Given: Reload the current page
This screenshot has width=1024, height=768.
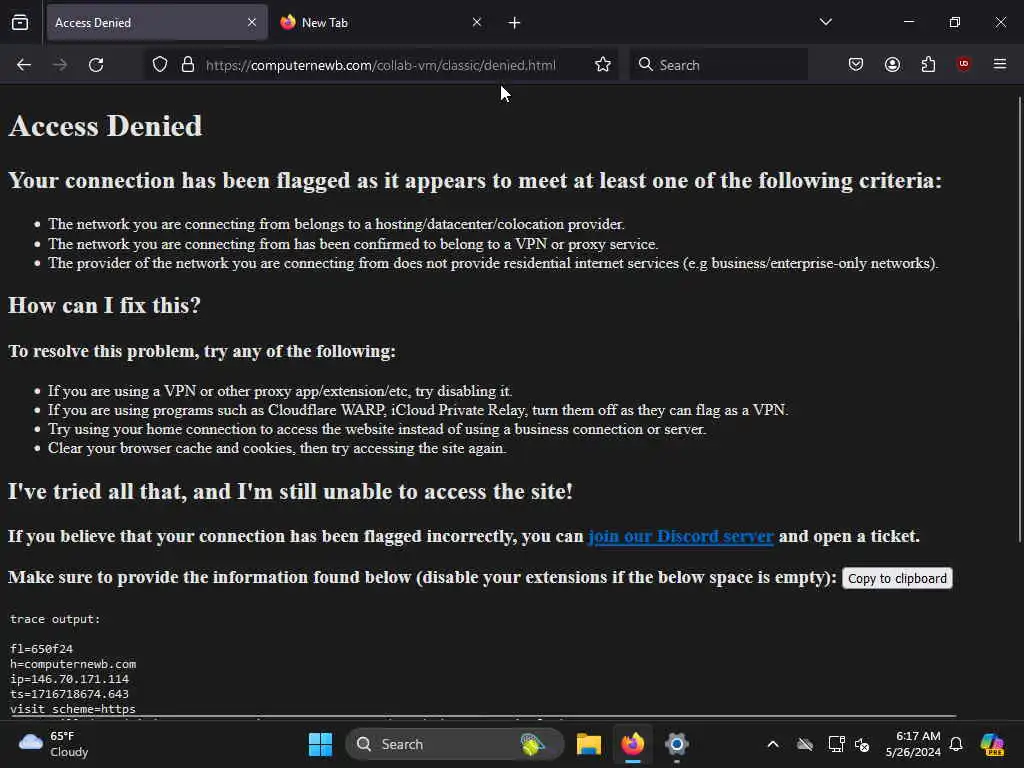Looking at the screenshot, I should [96, 65].
